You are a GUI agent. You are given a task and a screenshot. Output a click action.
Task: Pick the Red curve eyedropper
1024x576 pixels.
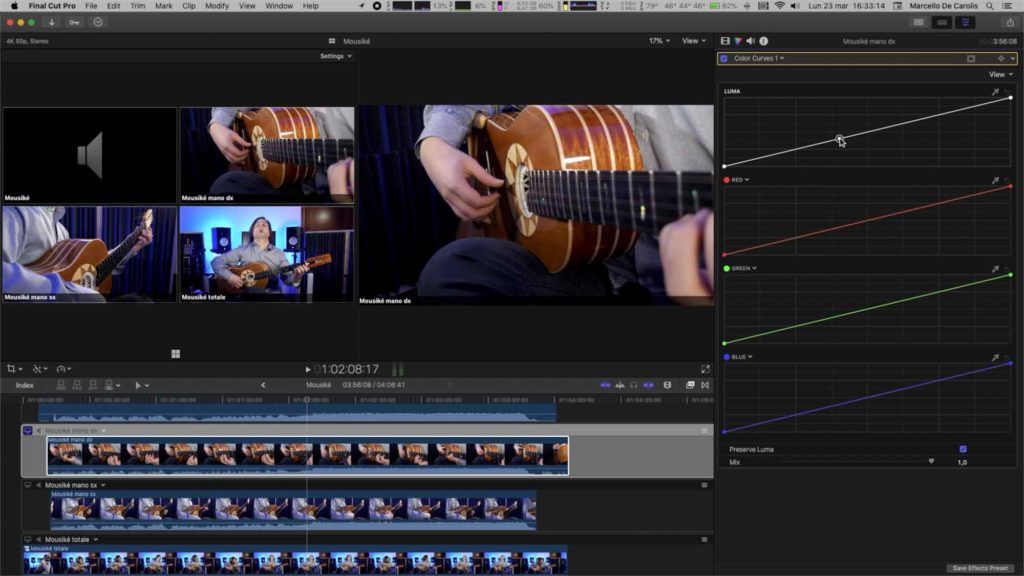click(995, 180)
